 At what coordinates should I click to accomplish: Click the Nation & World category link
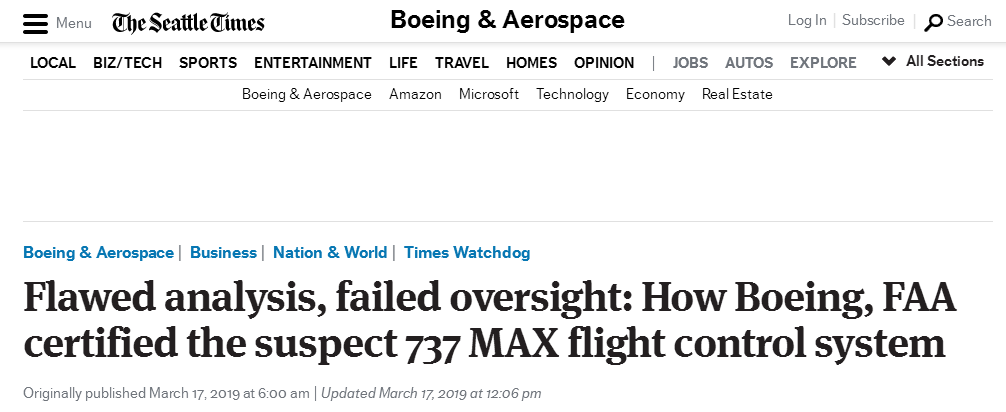tap(330, 252)
